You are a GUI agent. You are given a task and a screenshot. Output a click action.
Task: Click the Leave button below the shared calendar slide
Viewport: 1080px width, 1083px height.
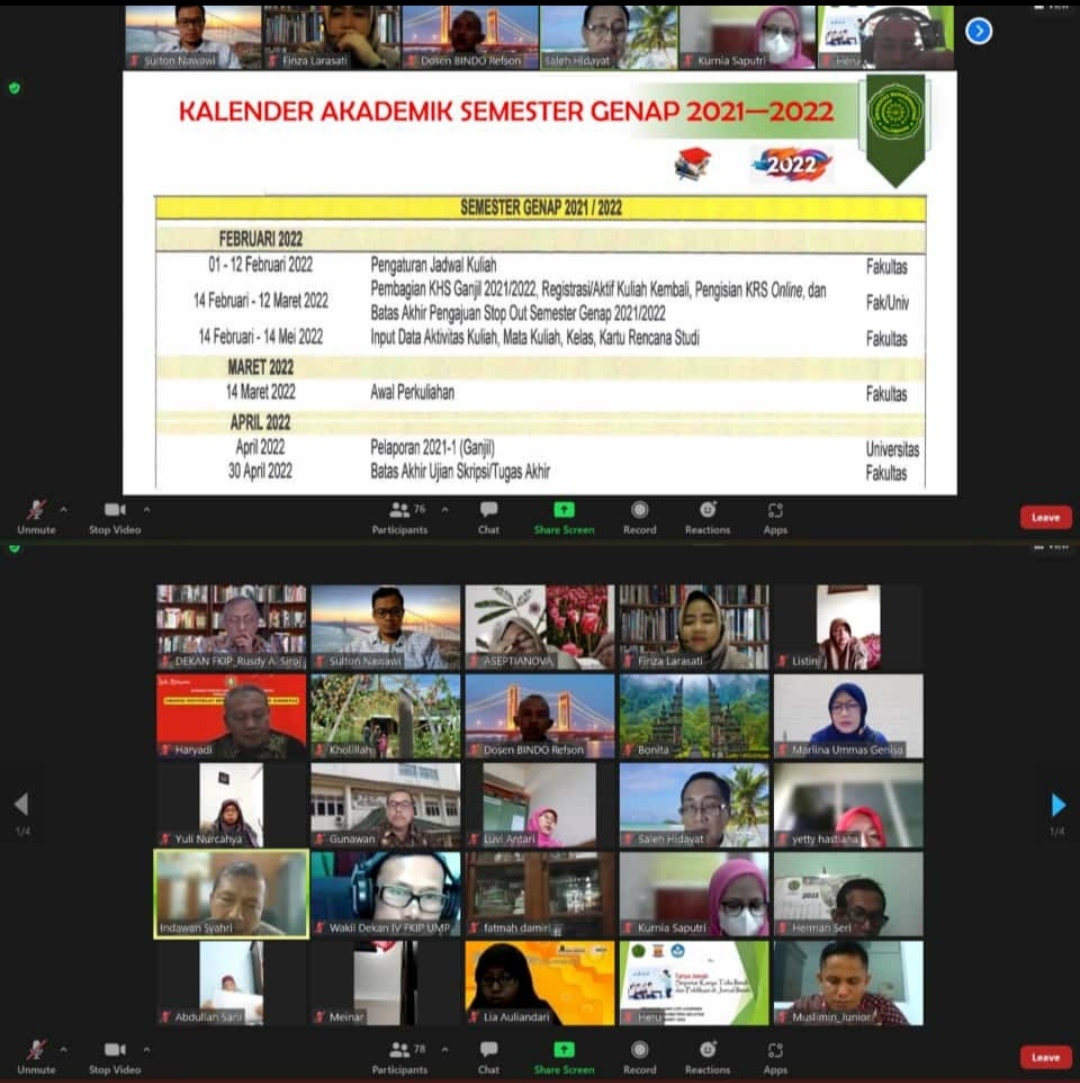[1045, 517]
